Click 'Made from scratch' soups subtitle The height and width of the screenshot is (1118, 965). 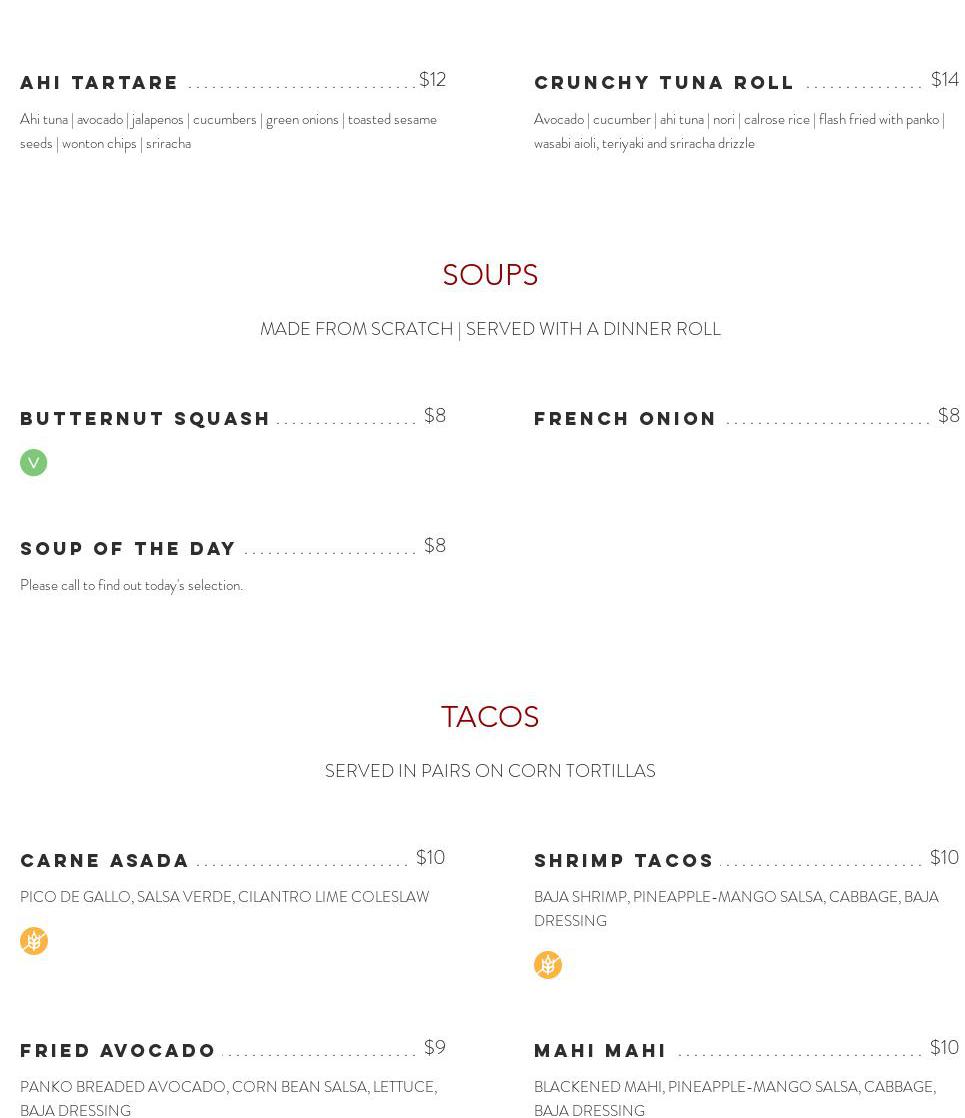click(x=490, y=329)
